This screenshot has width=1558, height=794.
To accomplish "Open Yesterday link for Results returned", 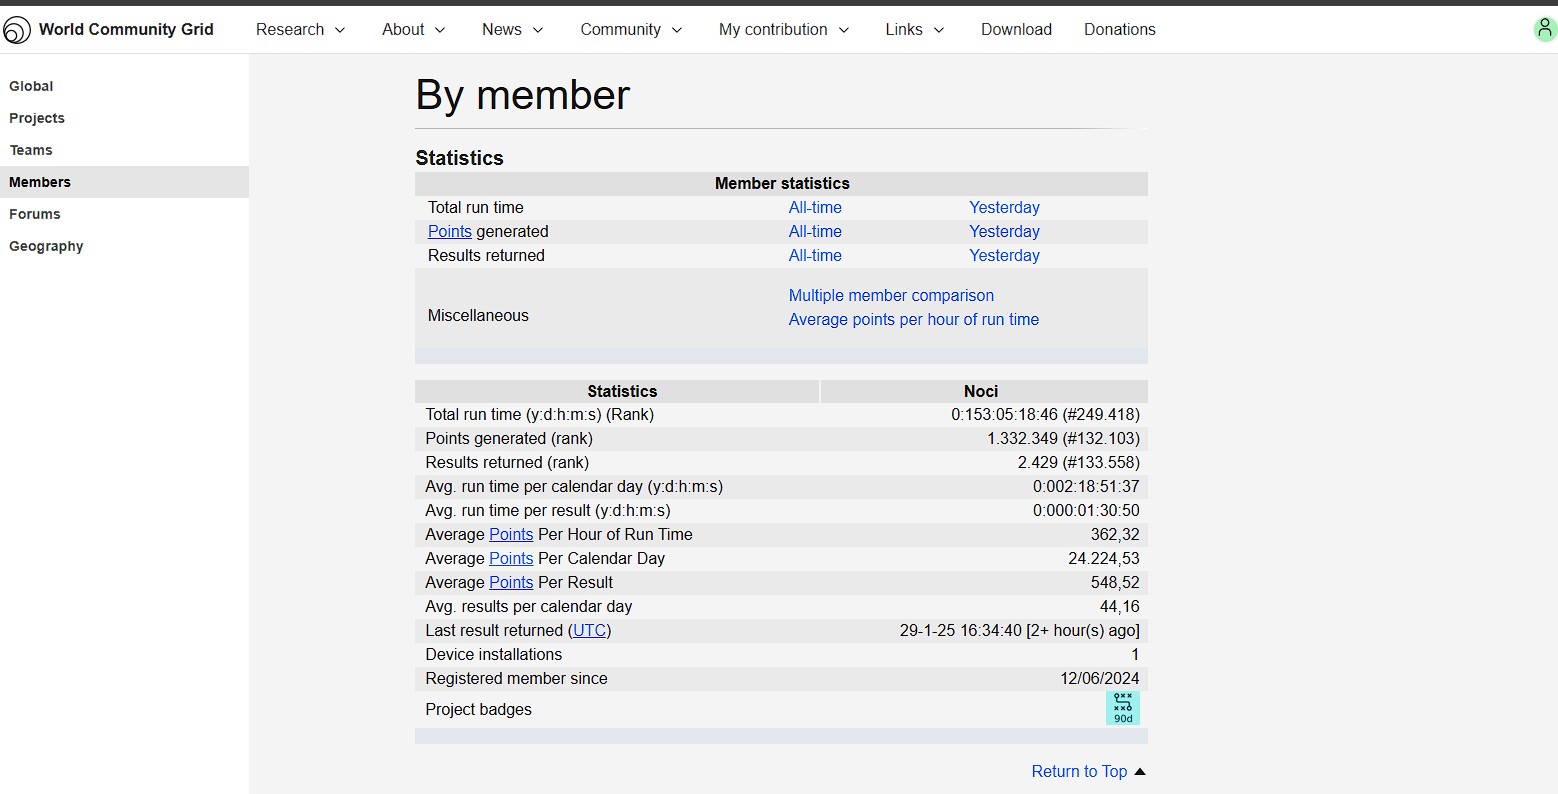I will [x=1004, y=255].
